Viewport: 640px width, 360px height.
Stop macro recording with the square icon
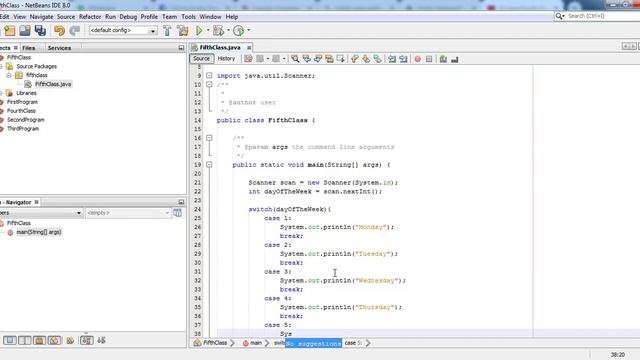pyautogui.click(x=429, y=59)
